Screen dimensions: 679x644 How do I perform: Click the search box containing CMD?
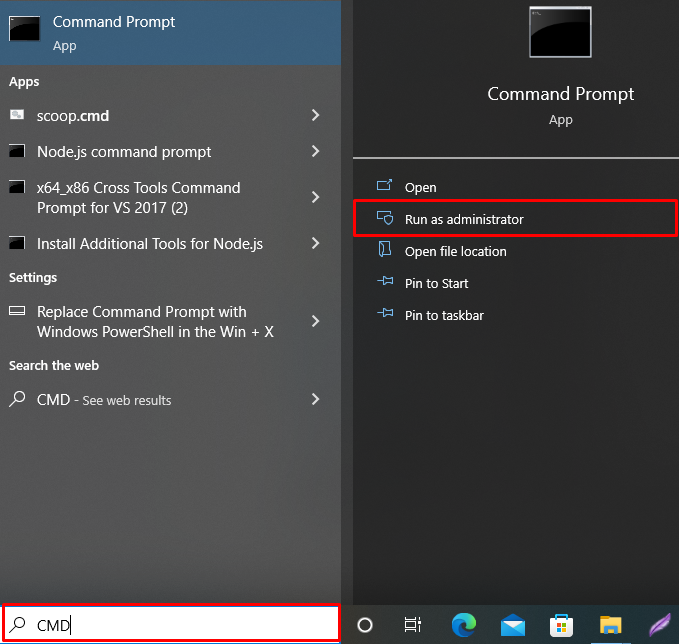[171, 623]
